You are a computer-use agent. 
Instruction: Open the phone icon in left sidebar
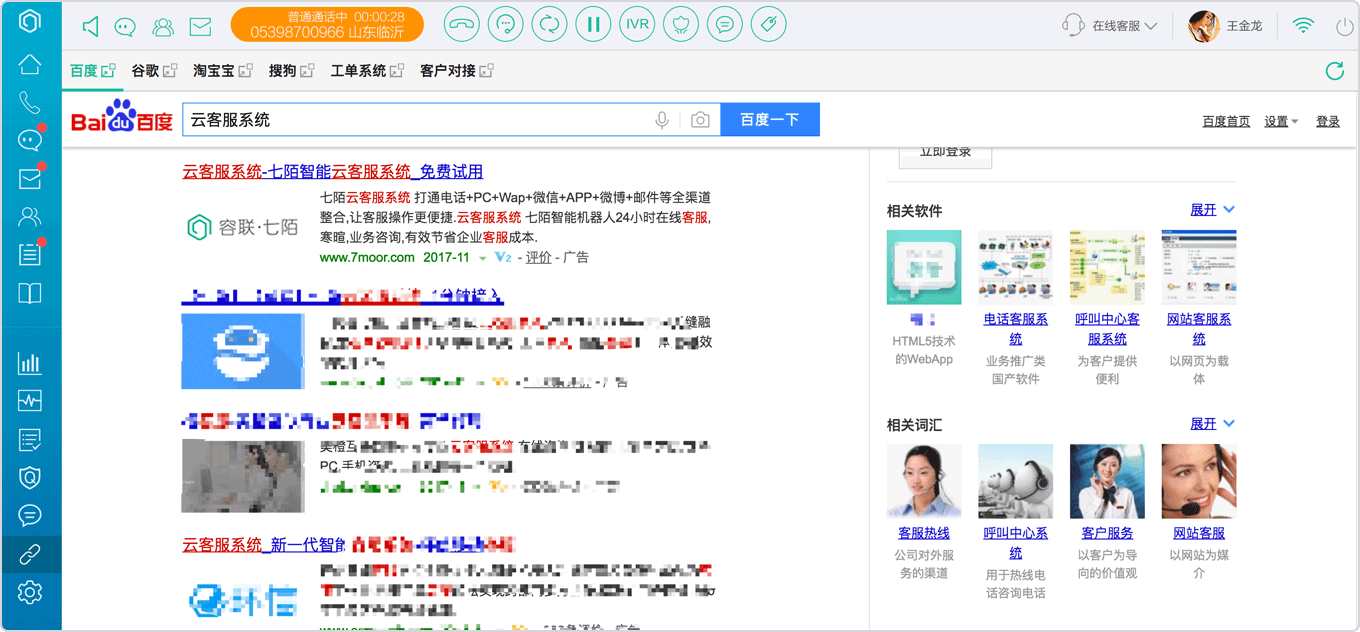click(30, 103)
